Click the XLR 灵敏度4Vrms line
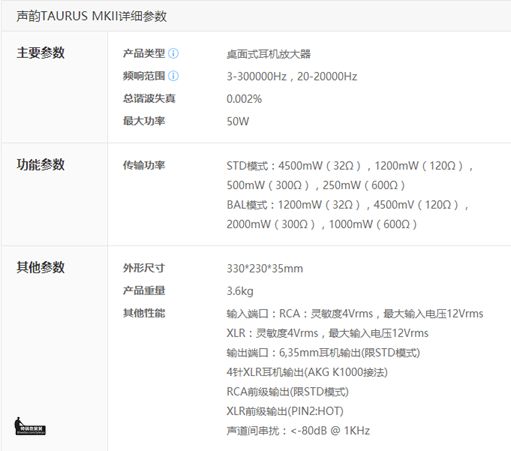Image resolution: width=511 pixels, height=451 pixels. coord(327,333)
